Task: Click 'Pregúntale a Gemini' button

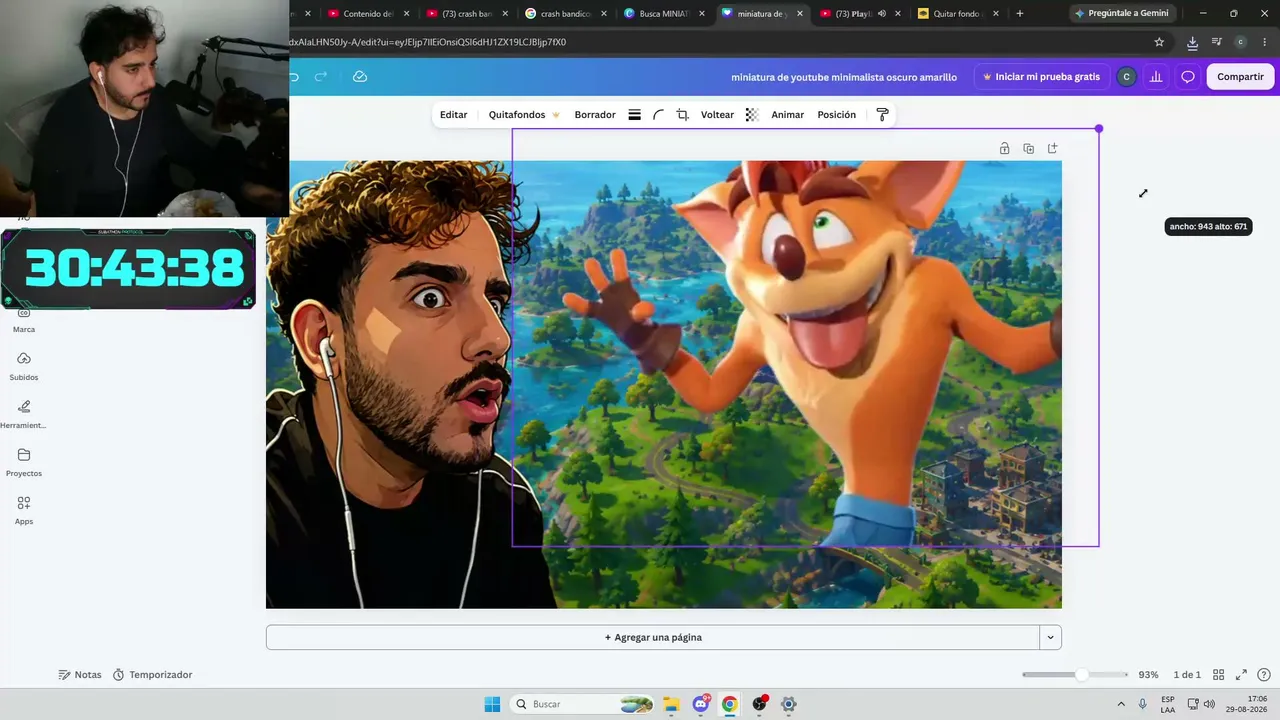Action: point(1121,14)
